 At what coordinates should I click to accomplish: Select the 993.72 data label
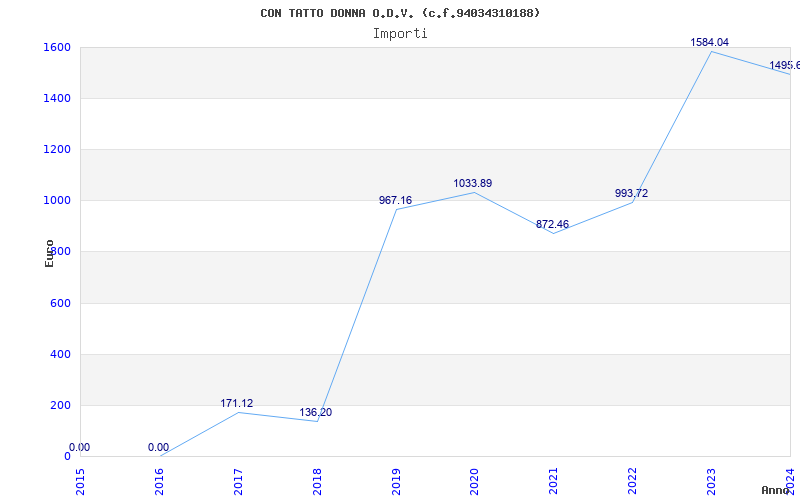point(631,193)
